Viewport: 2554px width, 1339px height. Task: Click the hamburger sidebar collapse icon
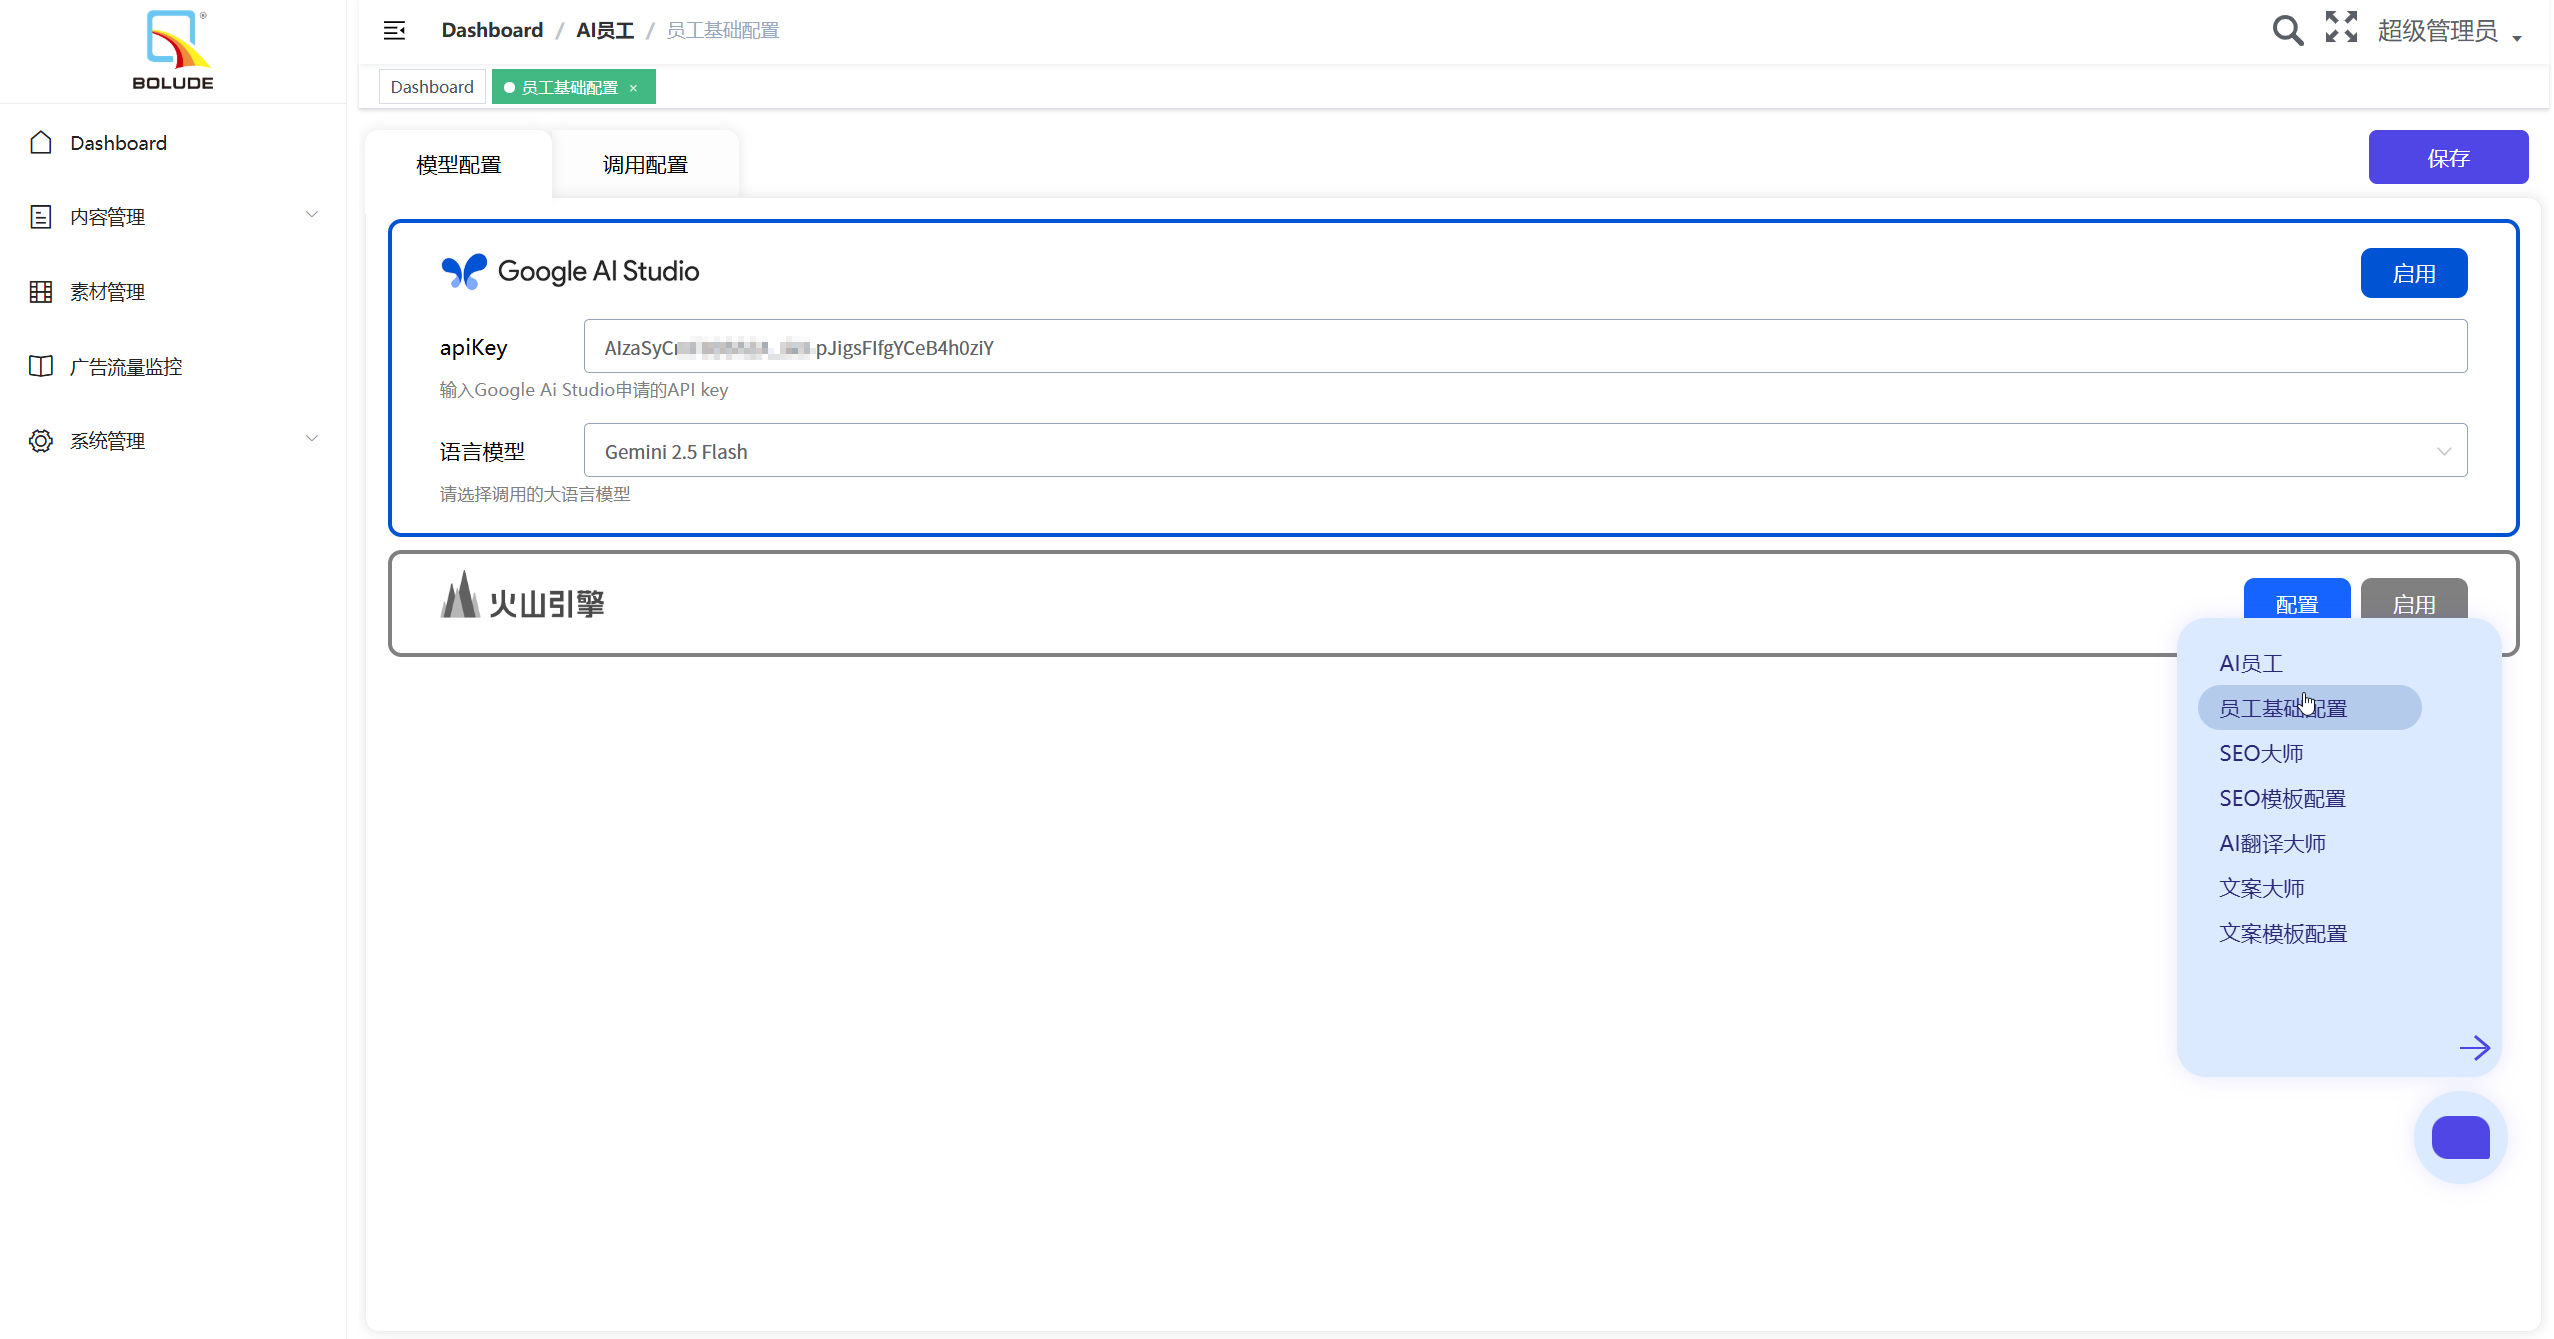tap(394, 30)
